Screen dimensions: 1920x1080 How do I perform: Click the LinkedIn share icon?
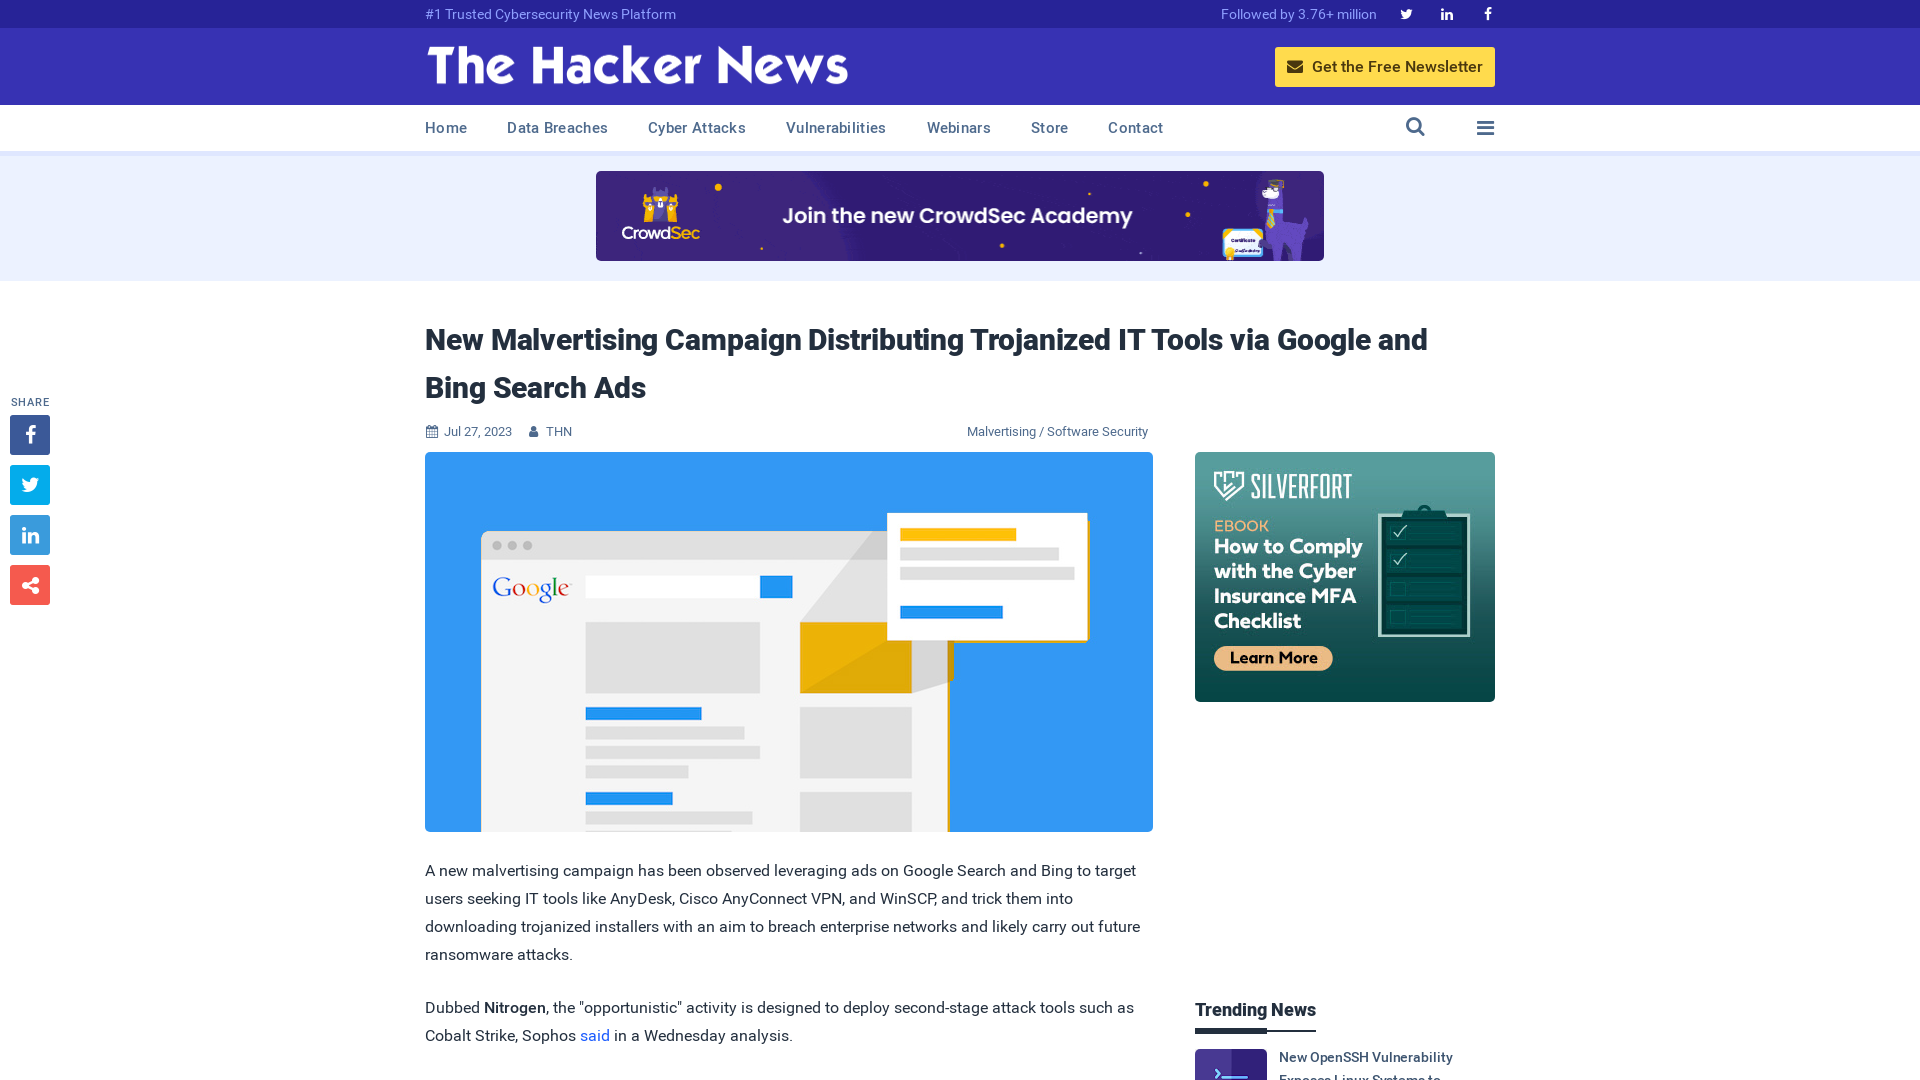click(29, 535)
